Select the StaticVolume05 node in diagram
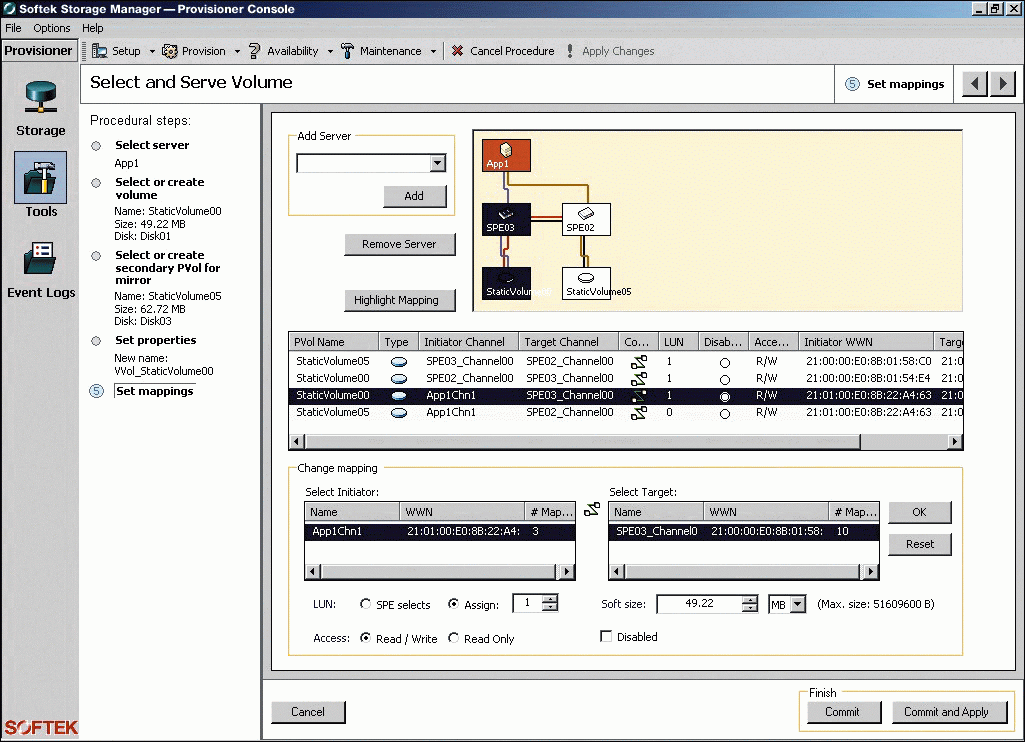 click(x=586, y=283)
